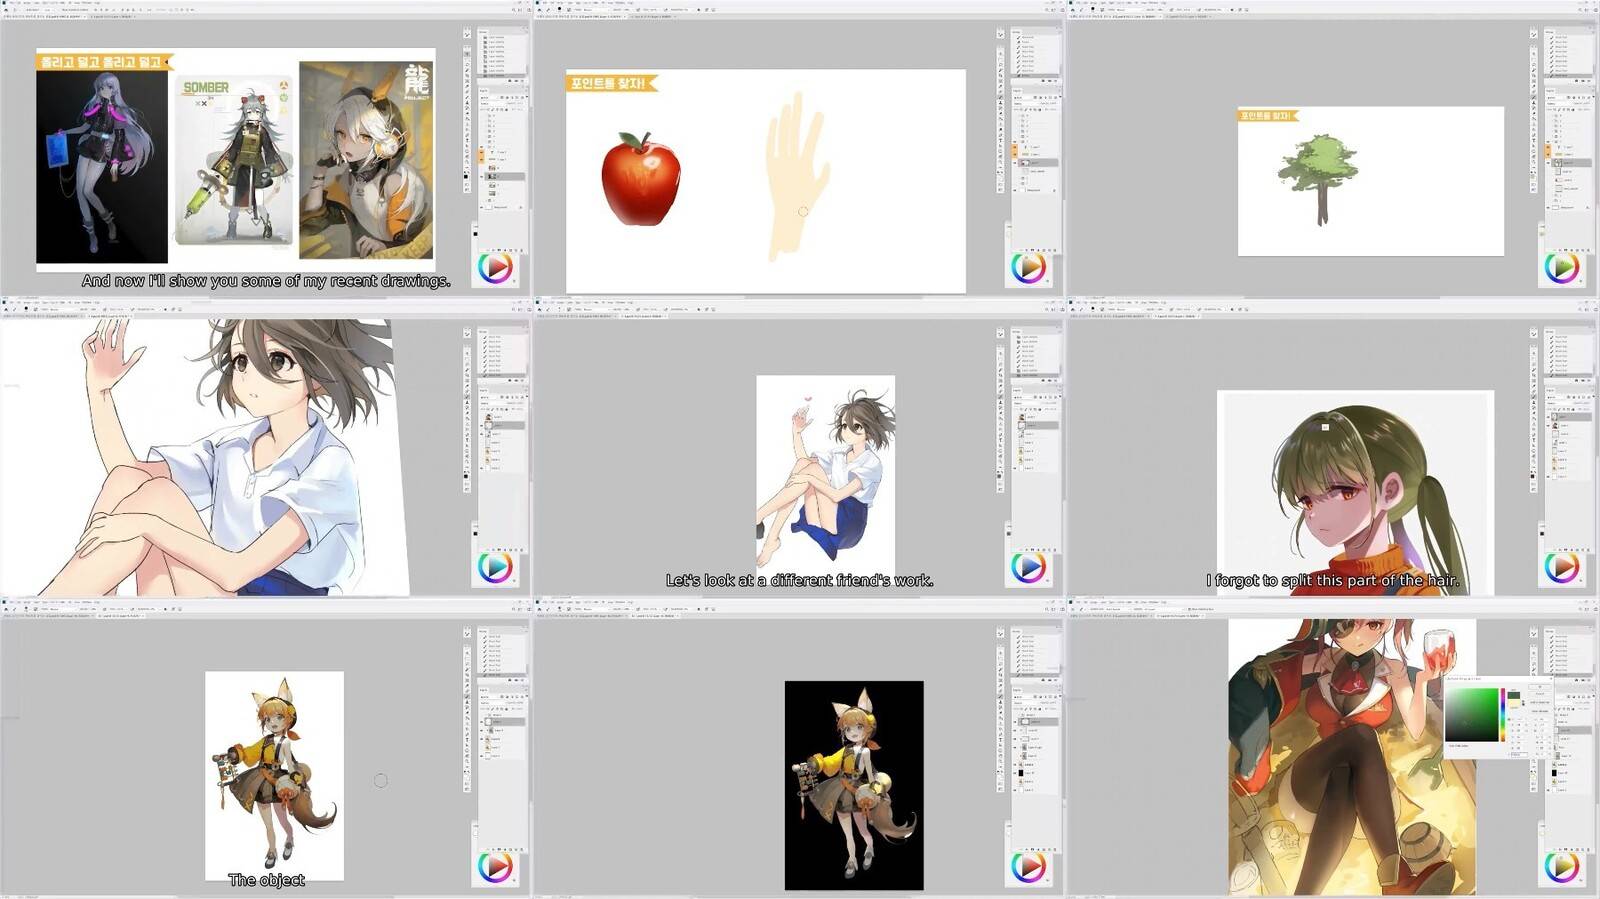The height and width of the screenshot is (899, 1600).
Task: Click the orange '포인트를 찾자!' banner above the apple
Action: (611, 83)
